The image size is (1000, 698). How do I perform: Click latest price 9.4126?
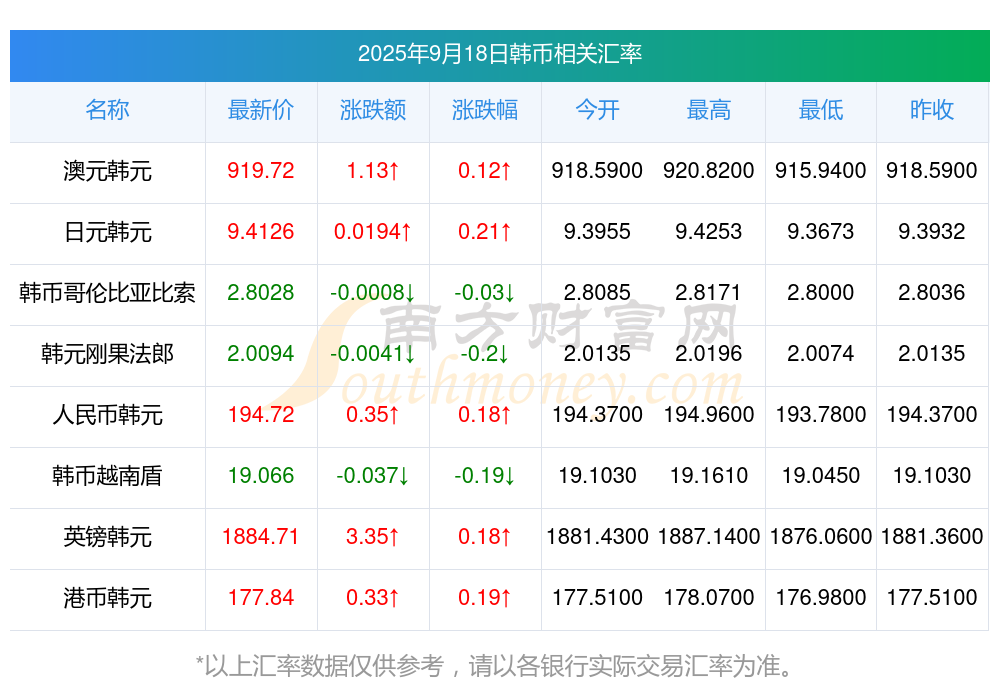click(x=261, y=232)
